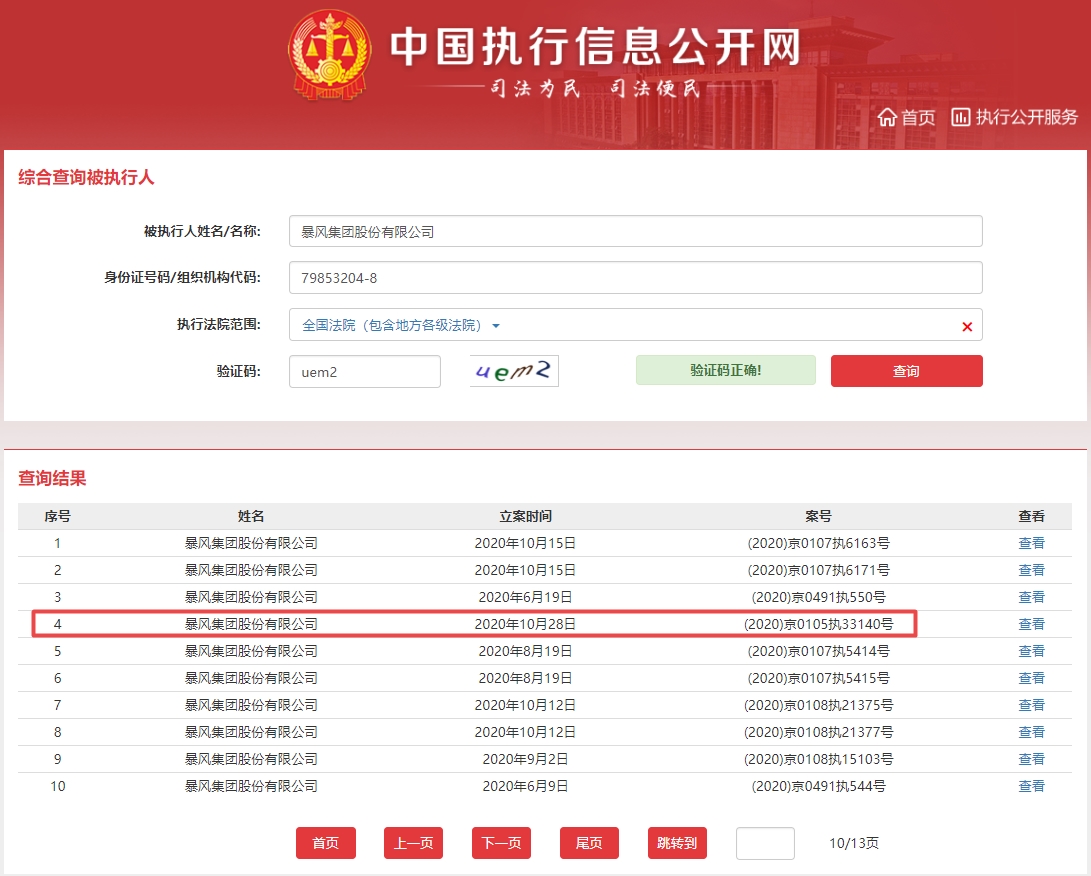Select row number 7 in results
Screen dimensions: 1091x876
click(57, 705)
